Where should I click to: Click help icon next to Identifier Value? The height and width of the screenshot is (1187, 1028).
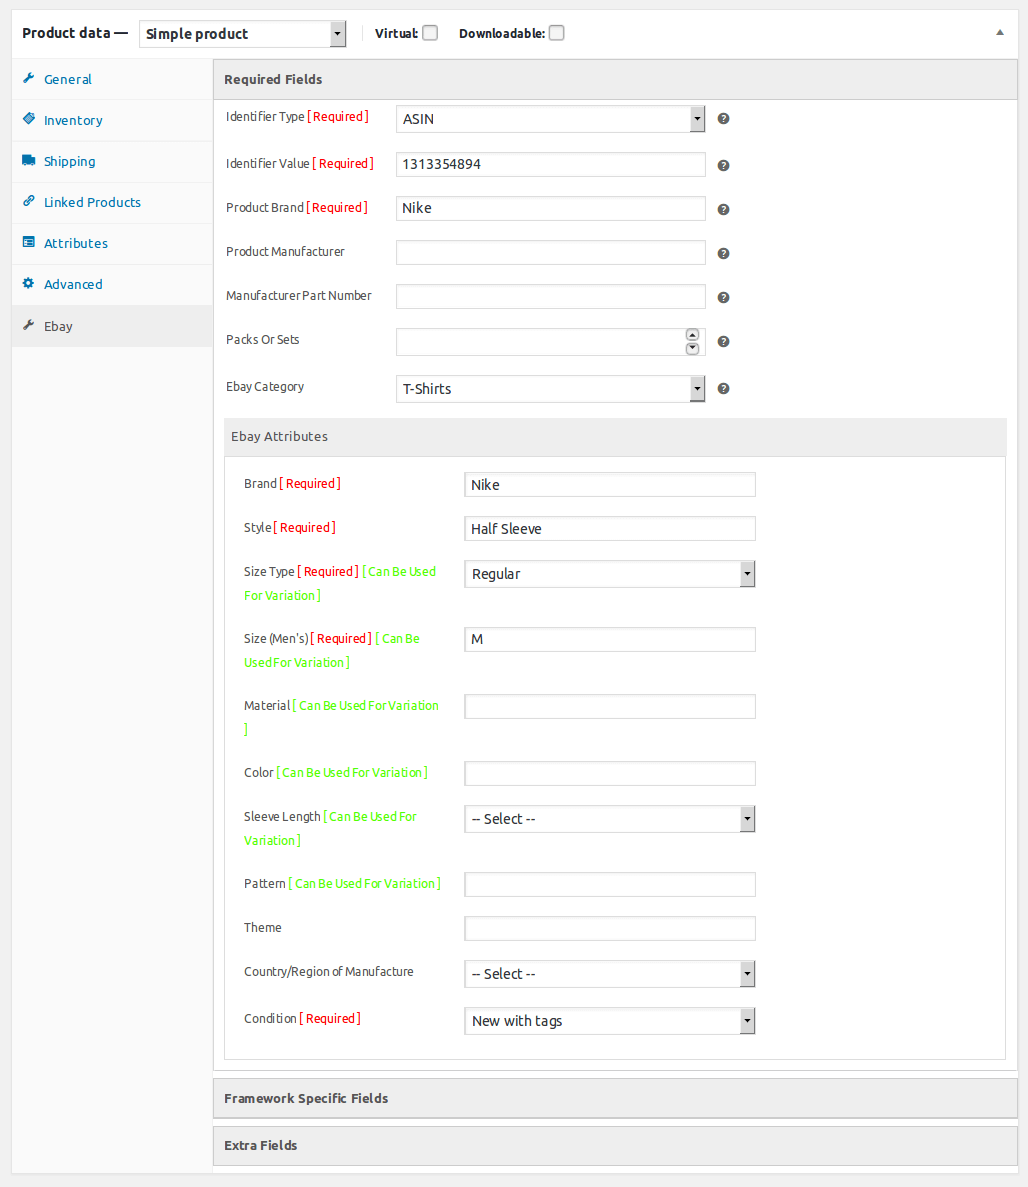coord(724,166)
